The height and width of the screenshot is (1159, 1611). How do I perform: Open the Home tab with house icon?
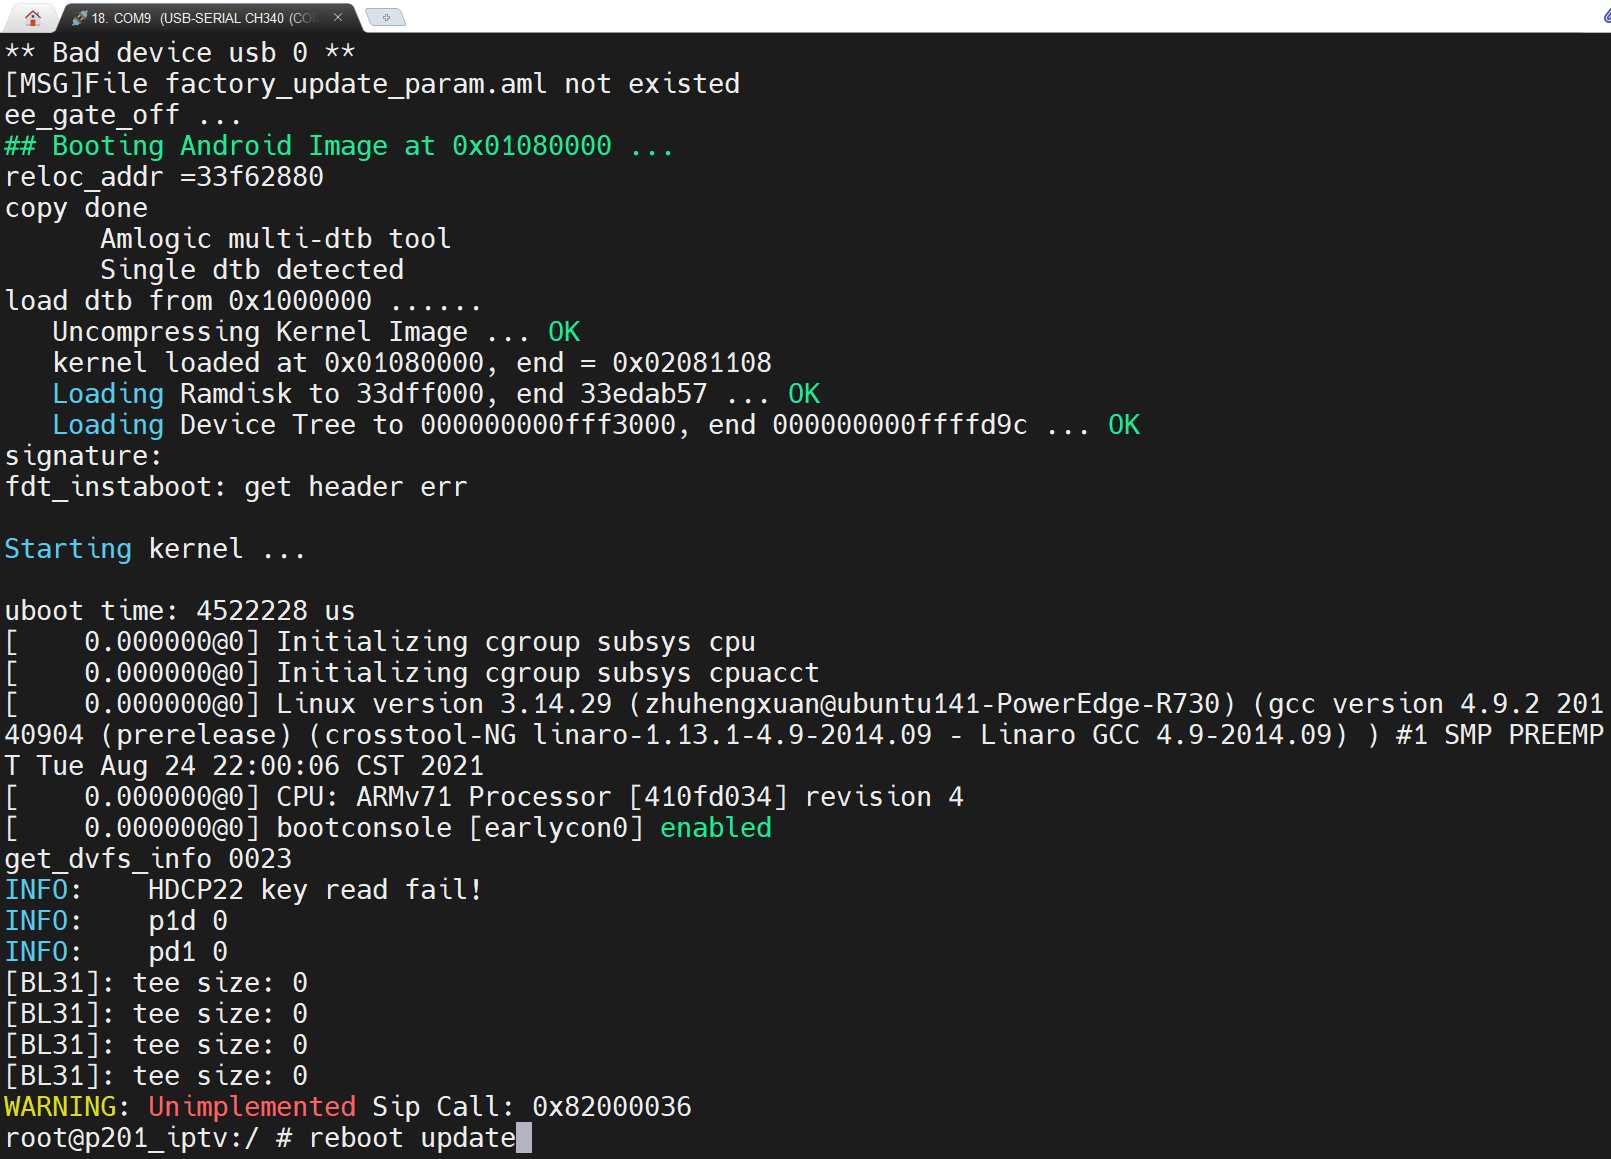click(33, 17)
